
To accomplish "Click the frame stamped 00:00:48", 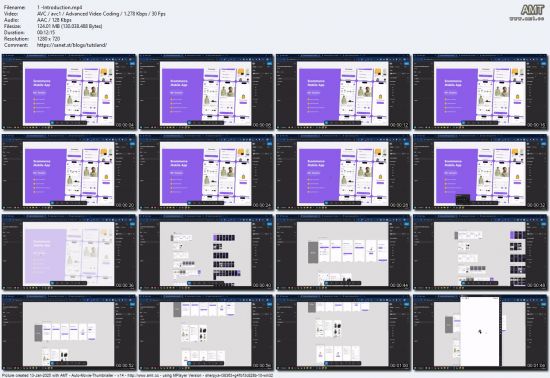I will [x=481, y=252].
